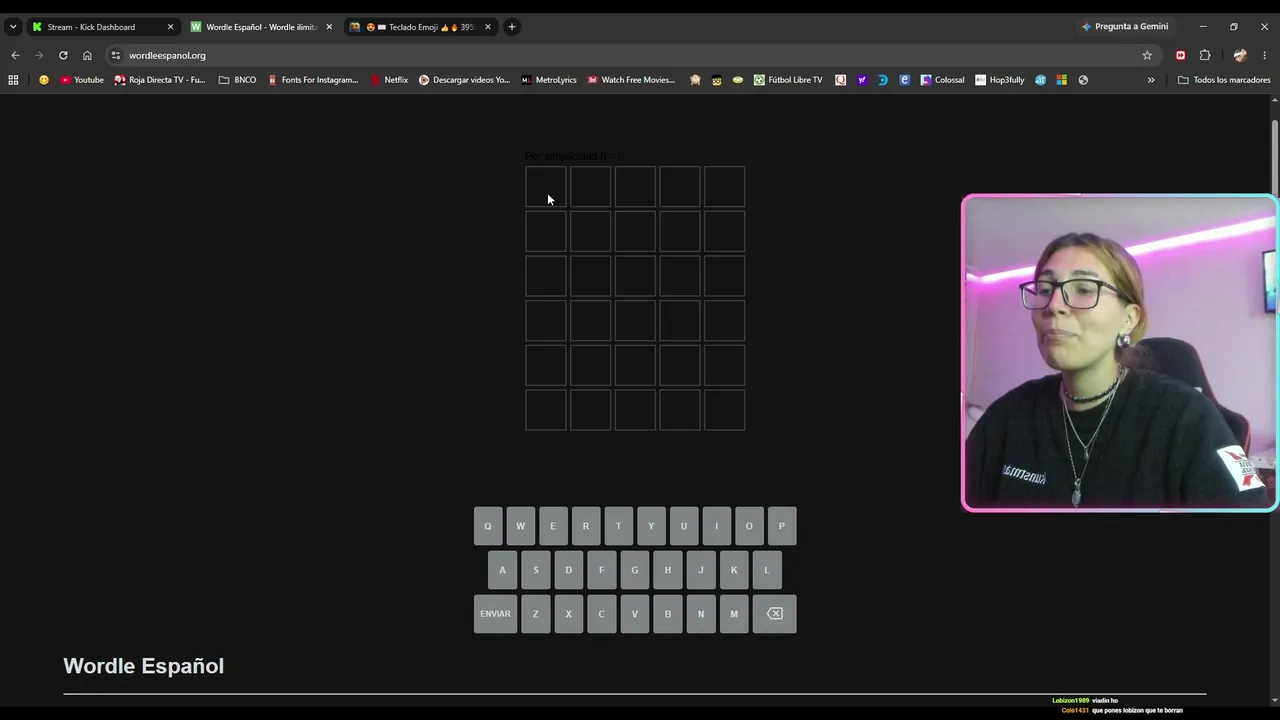Reload the page
This screenshot has height=720, width=1280.
point(63,55)
